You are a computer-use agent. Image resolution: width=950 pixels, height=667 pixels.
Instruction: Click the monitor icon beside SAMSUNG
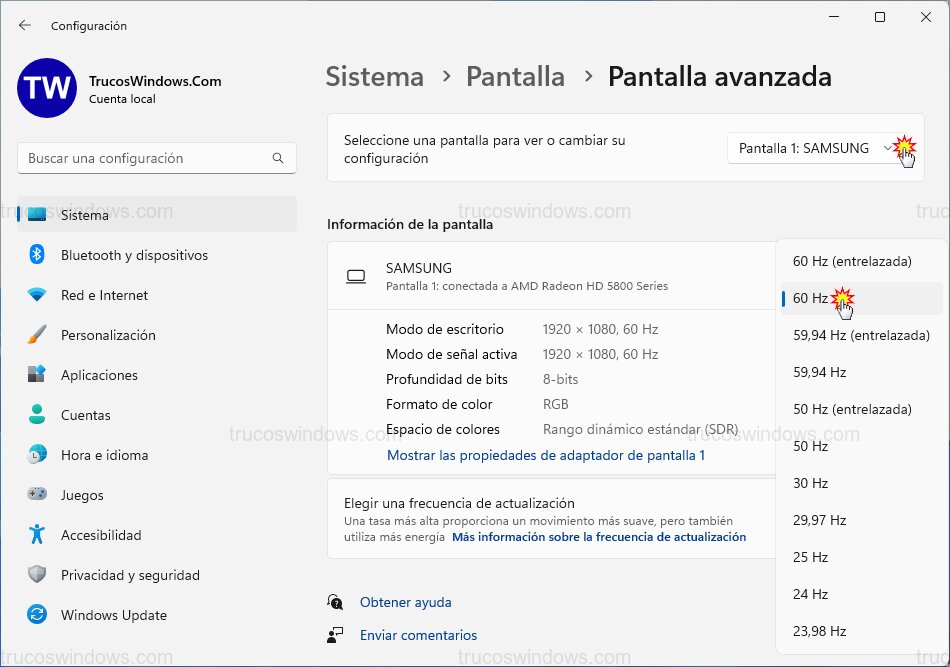(x=357, y=277)
